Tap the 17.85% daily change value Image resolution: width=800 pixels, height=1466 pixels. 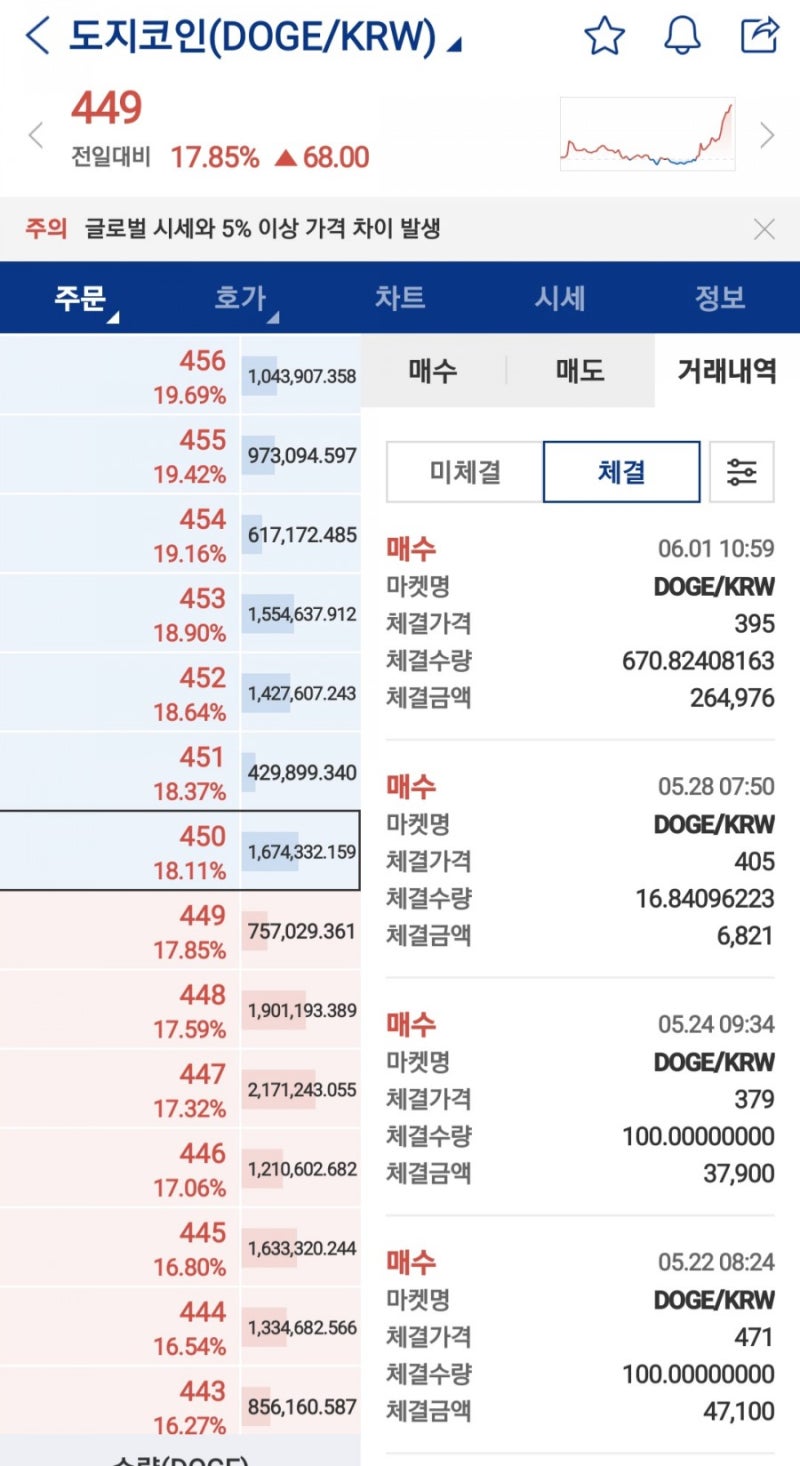(215, 158)
